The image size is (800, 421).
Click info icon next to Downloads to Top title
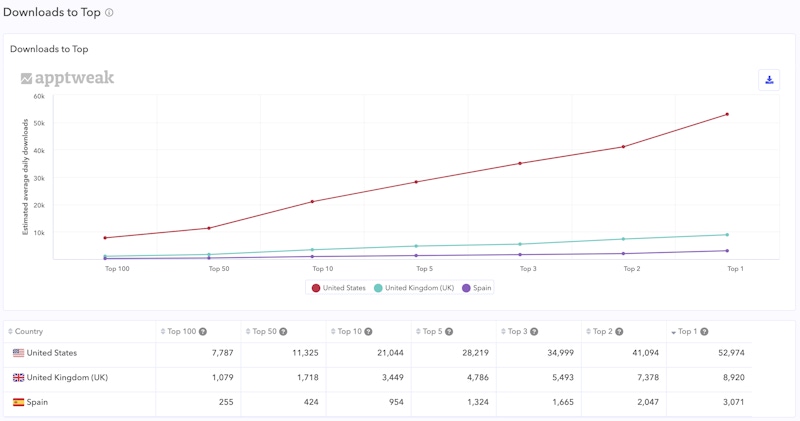(x=109, y=13)
